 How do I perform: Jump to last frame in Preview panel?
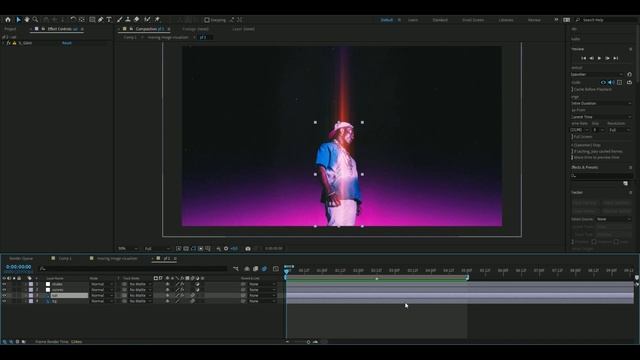[616, 58]
